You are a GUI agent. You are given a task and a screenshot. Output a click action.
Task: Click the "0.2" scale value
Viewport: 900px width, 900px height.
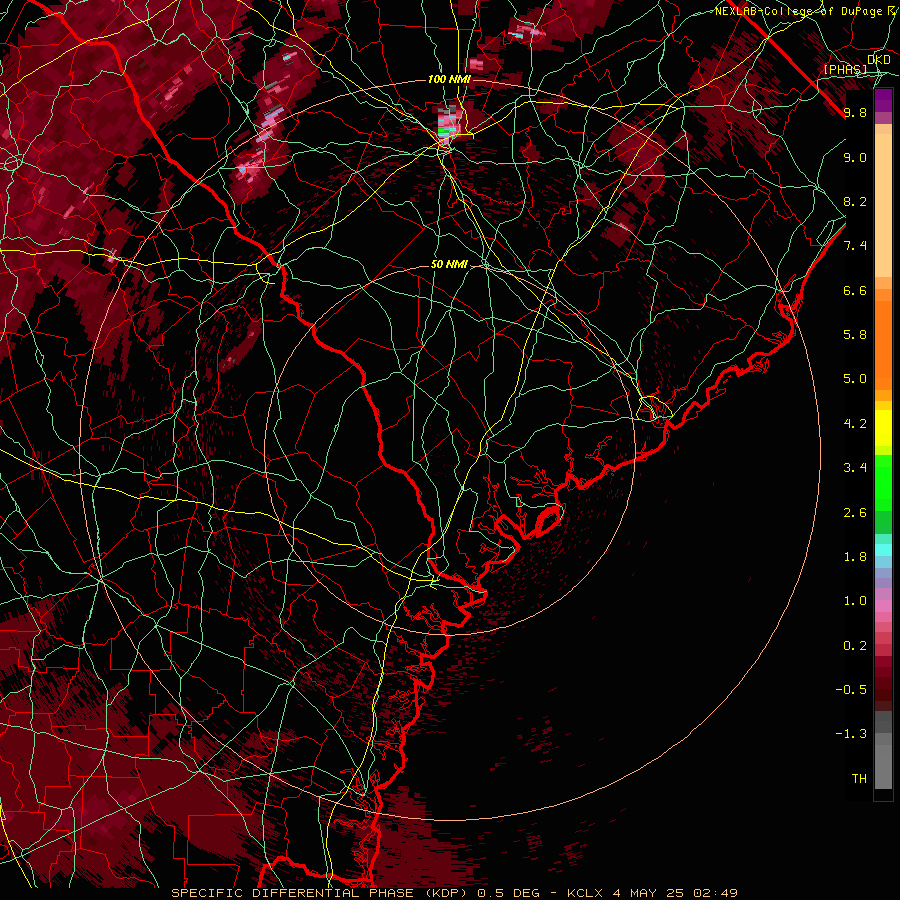pos(855,646)
